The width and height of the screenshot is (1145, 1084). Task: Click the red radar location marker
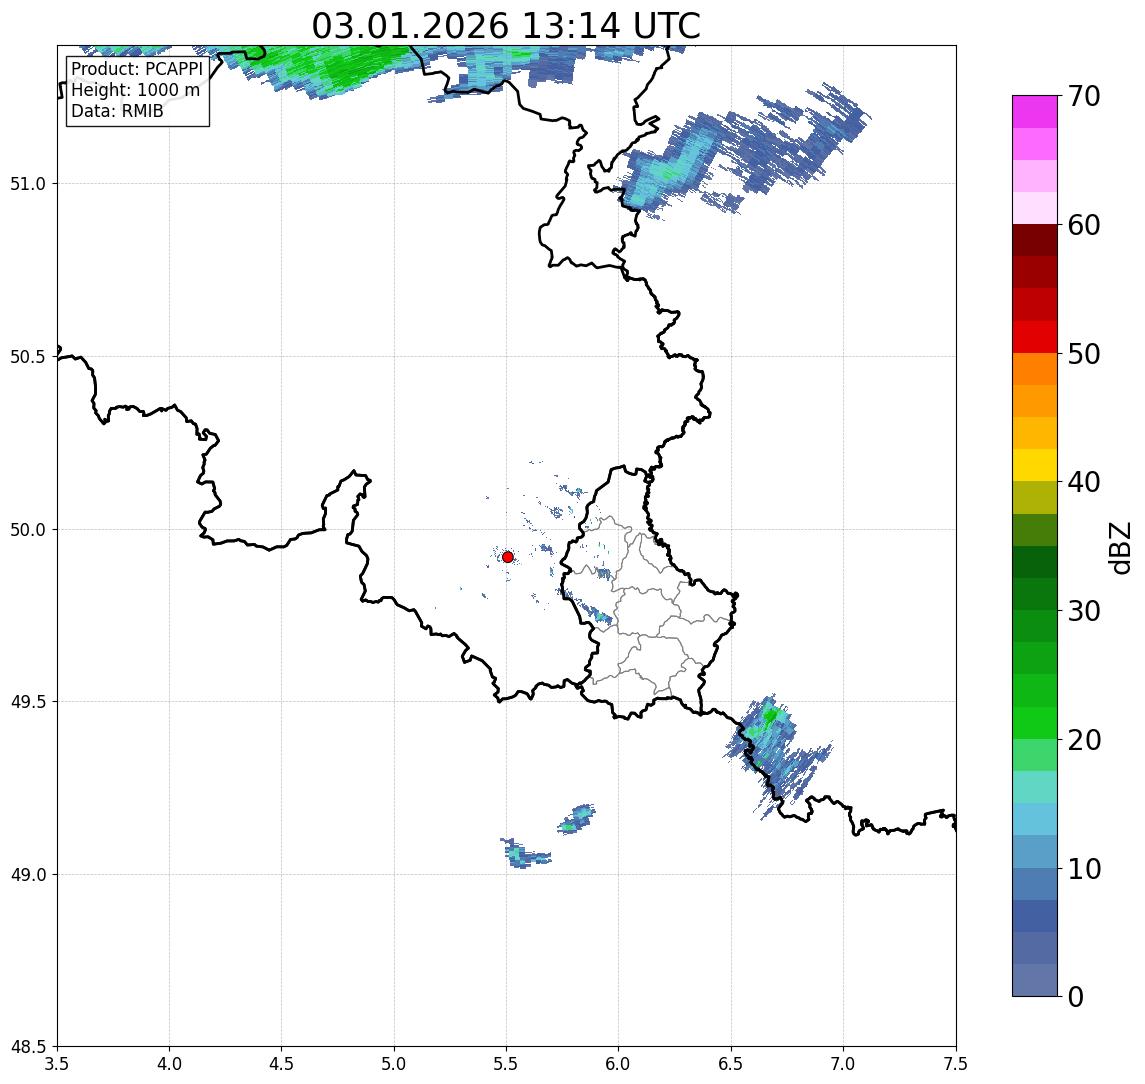(x=508, y=557)
